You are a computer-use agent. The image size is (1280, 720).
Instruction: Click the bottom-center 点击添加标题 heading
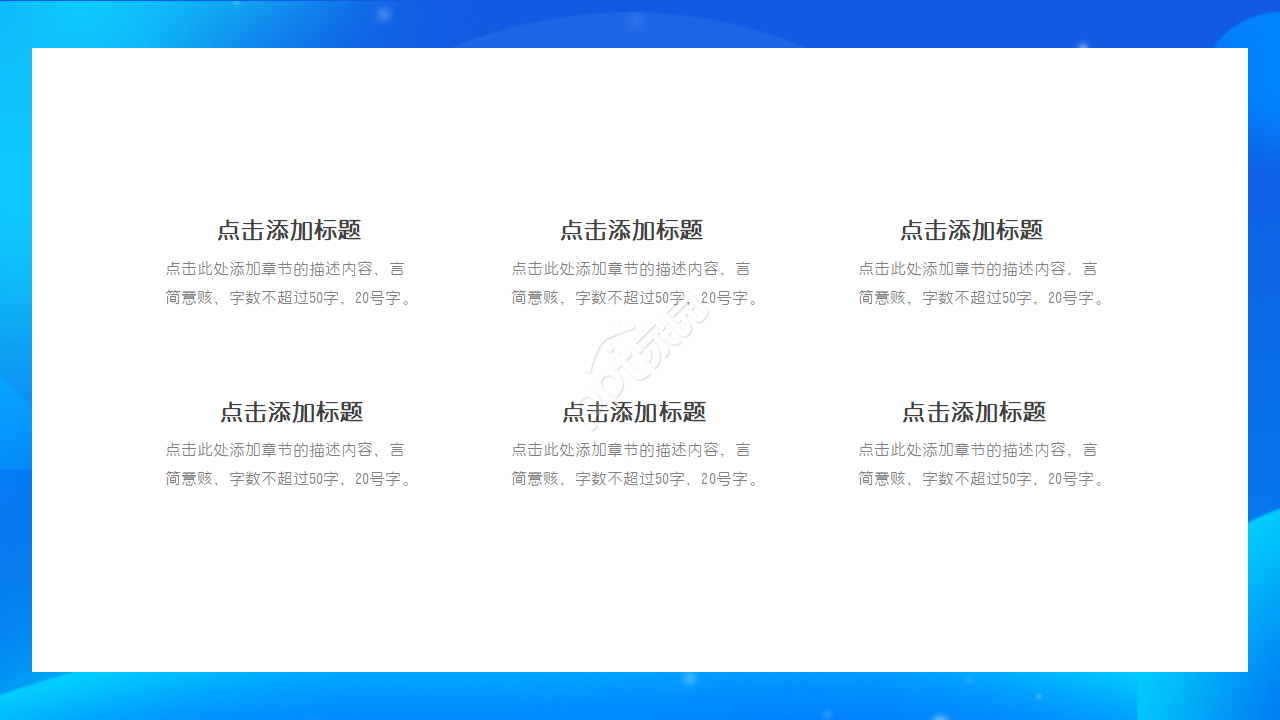click(x=634, y=412)
